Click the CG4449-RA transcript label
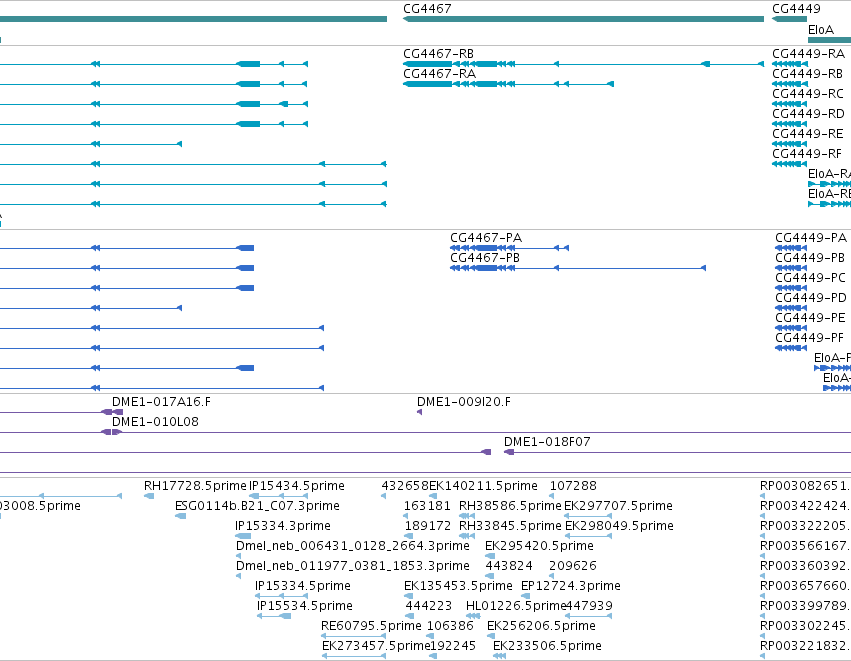The image size is (851, 661). click(809, 54)
